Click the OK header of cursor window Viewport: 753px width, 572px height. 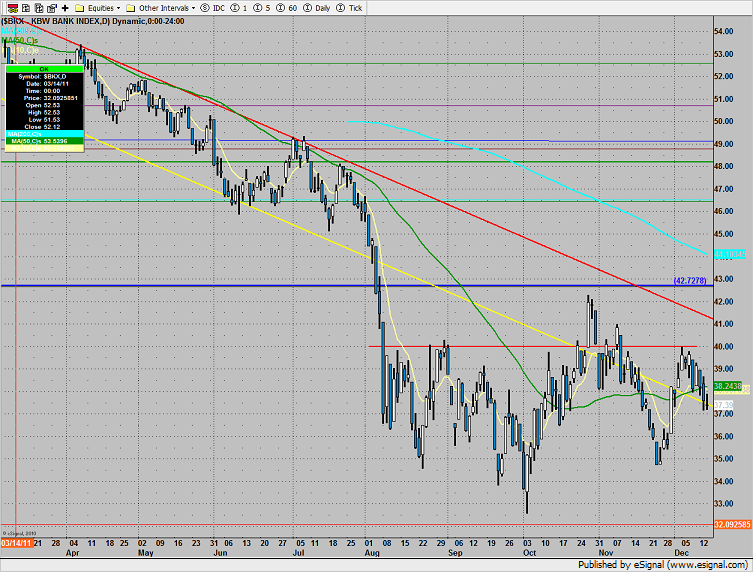tap(44, 69)
